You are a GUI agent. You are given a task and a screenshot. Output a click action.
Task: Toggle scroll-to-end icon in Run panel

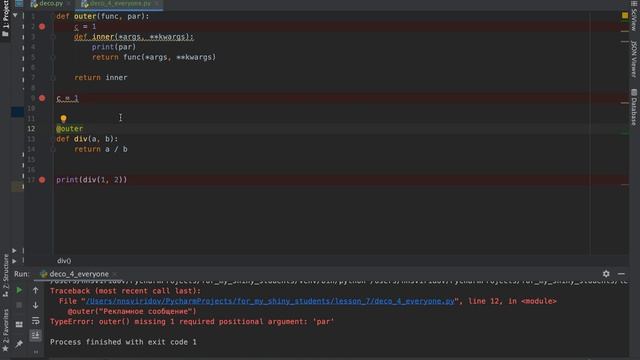(36, 335)
